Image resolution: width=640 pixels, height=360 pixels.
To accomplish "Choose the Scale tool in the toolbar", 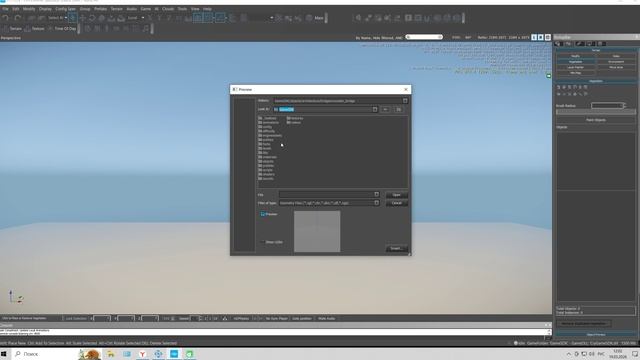I will point(102,18).
